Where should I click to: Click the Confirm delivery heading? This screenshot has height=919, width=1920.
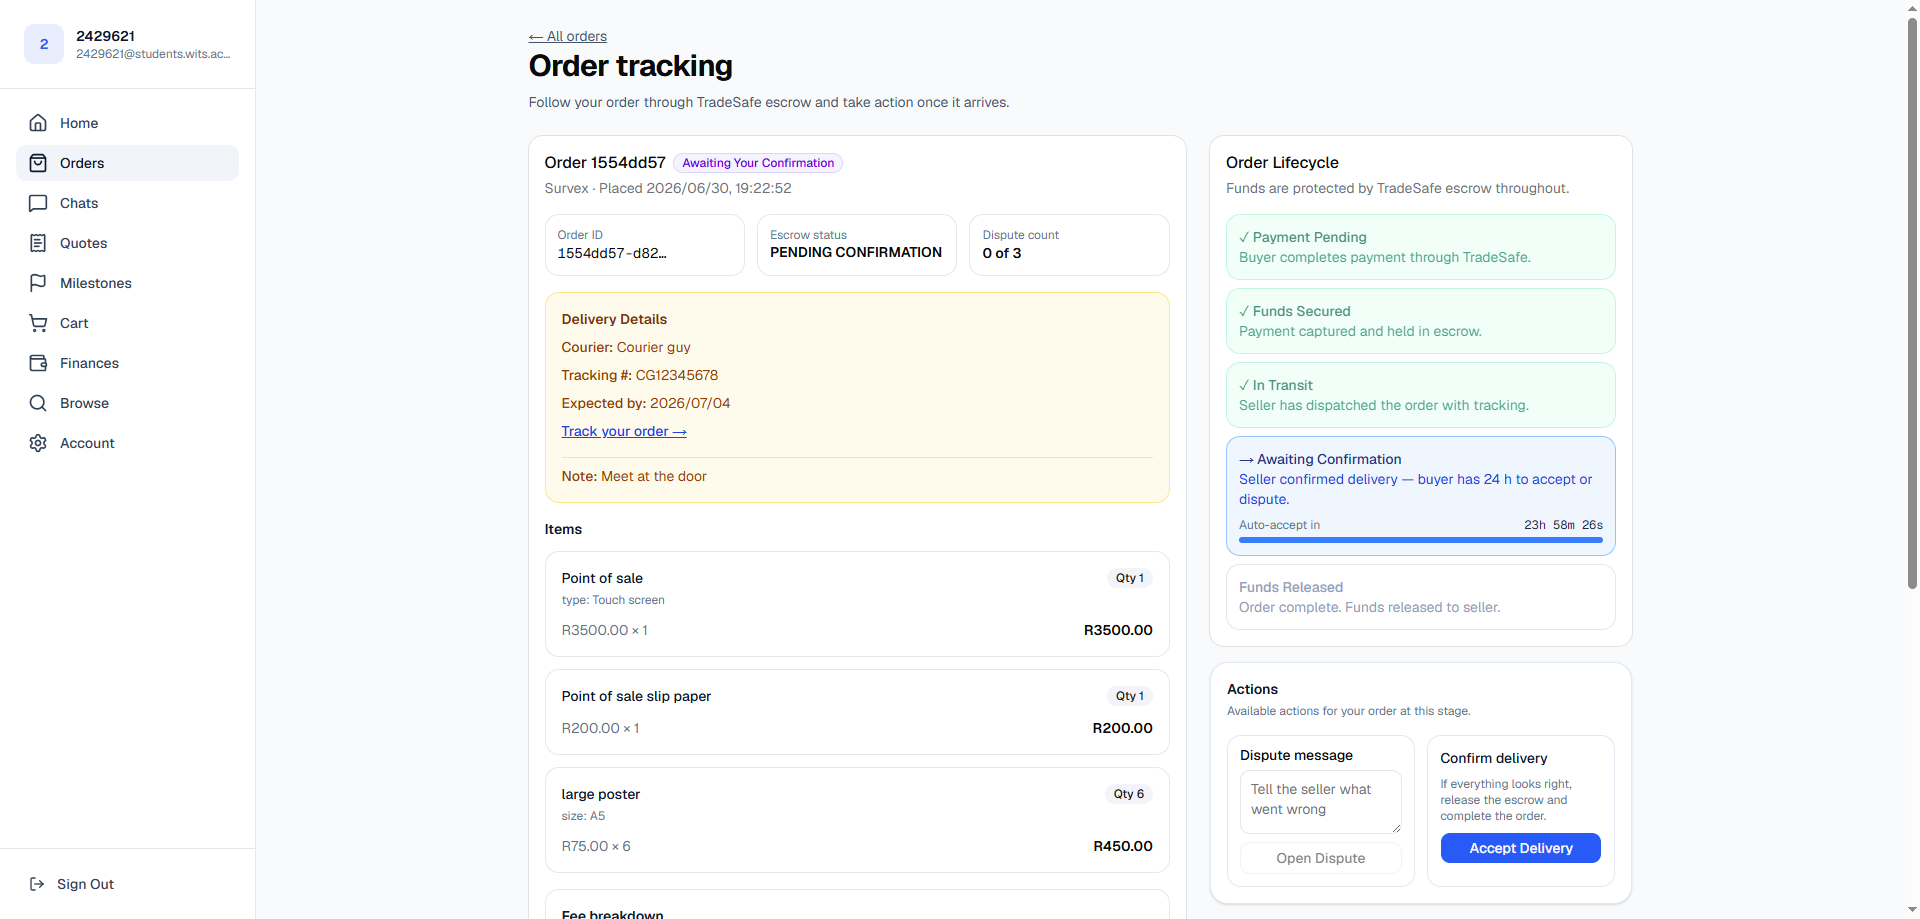click(1493, 758)
